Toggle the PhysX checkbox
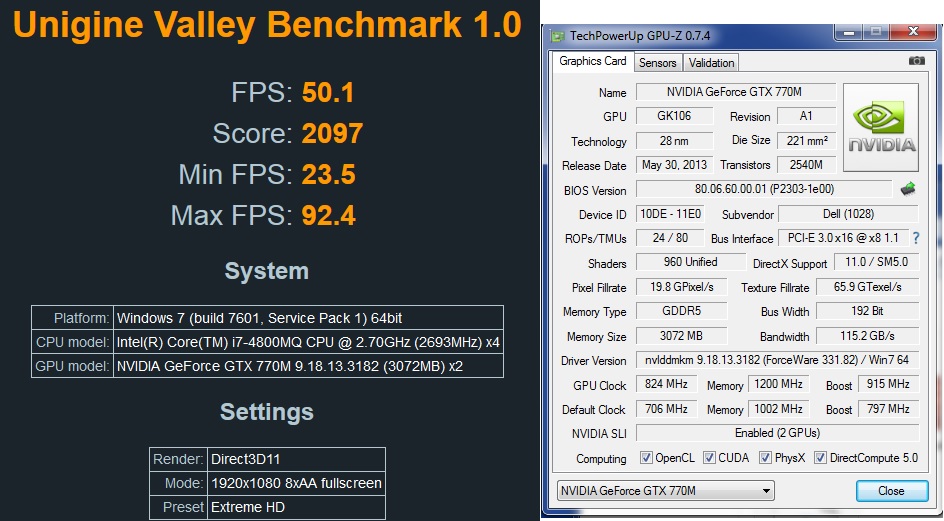This screenshot has height=521, width=944. [x=765, y=458]
